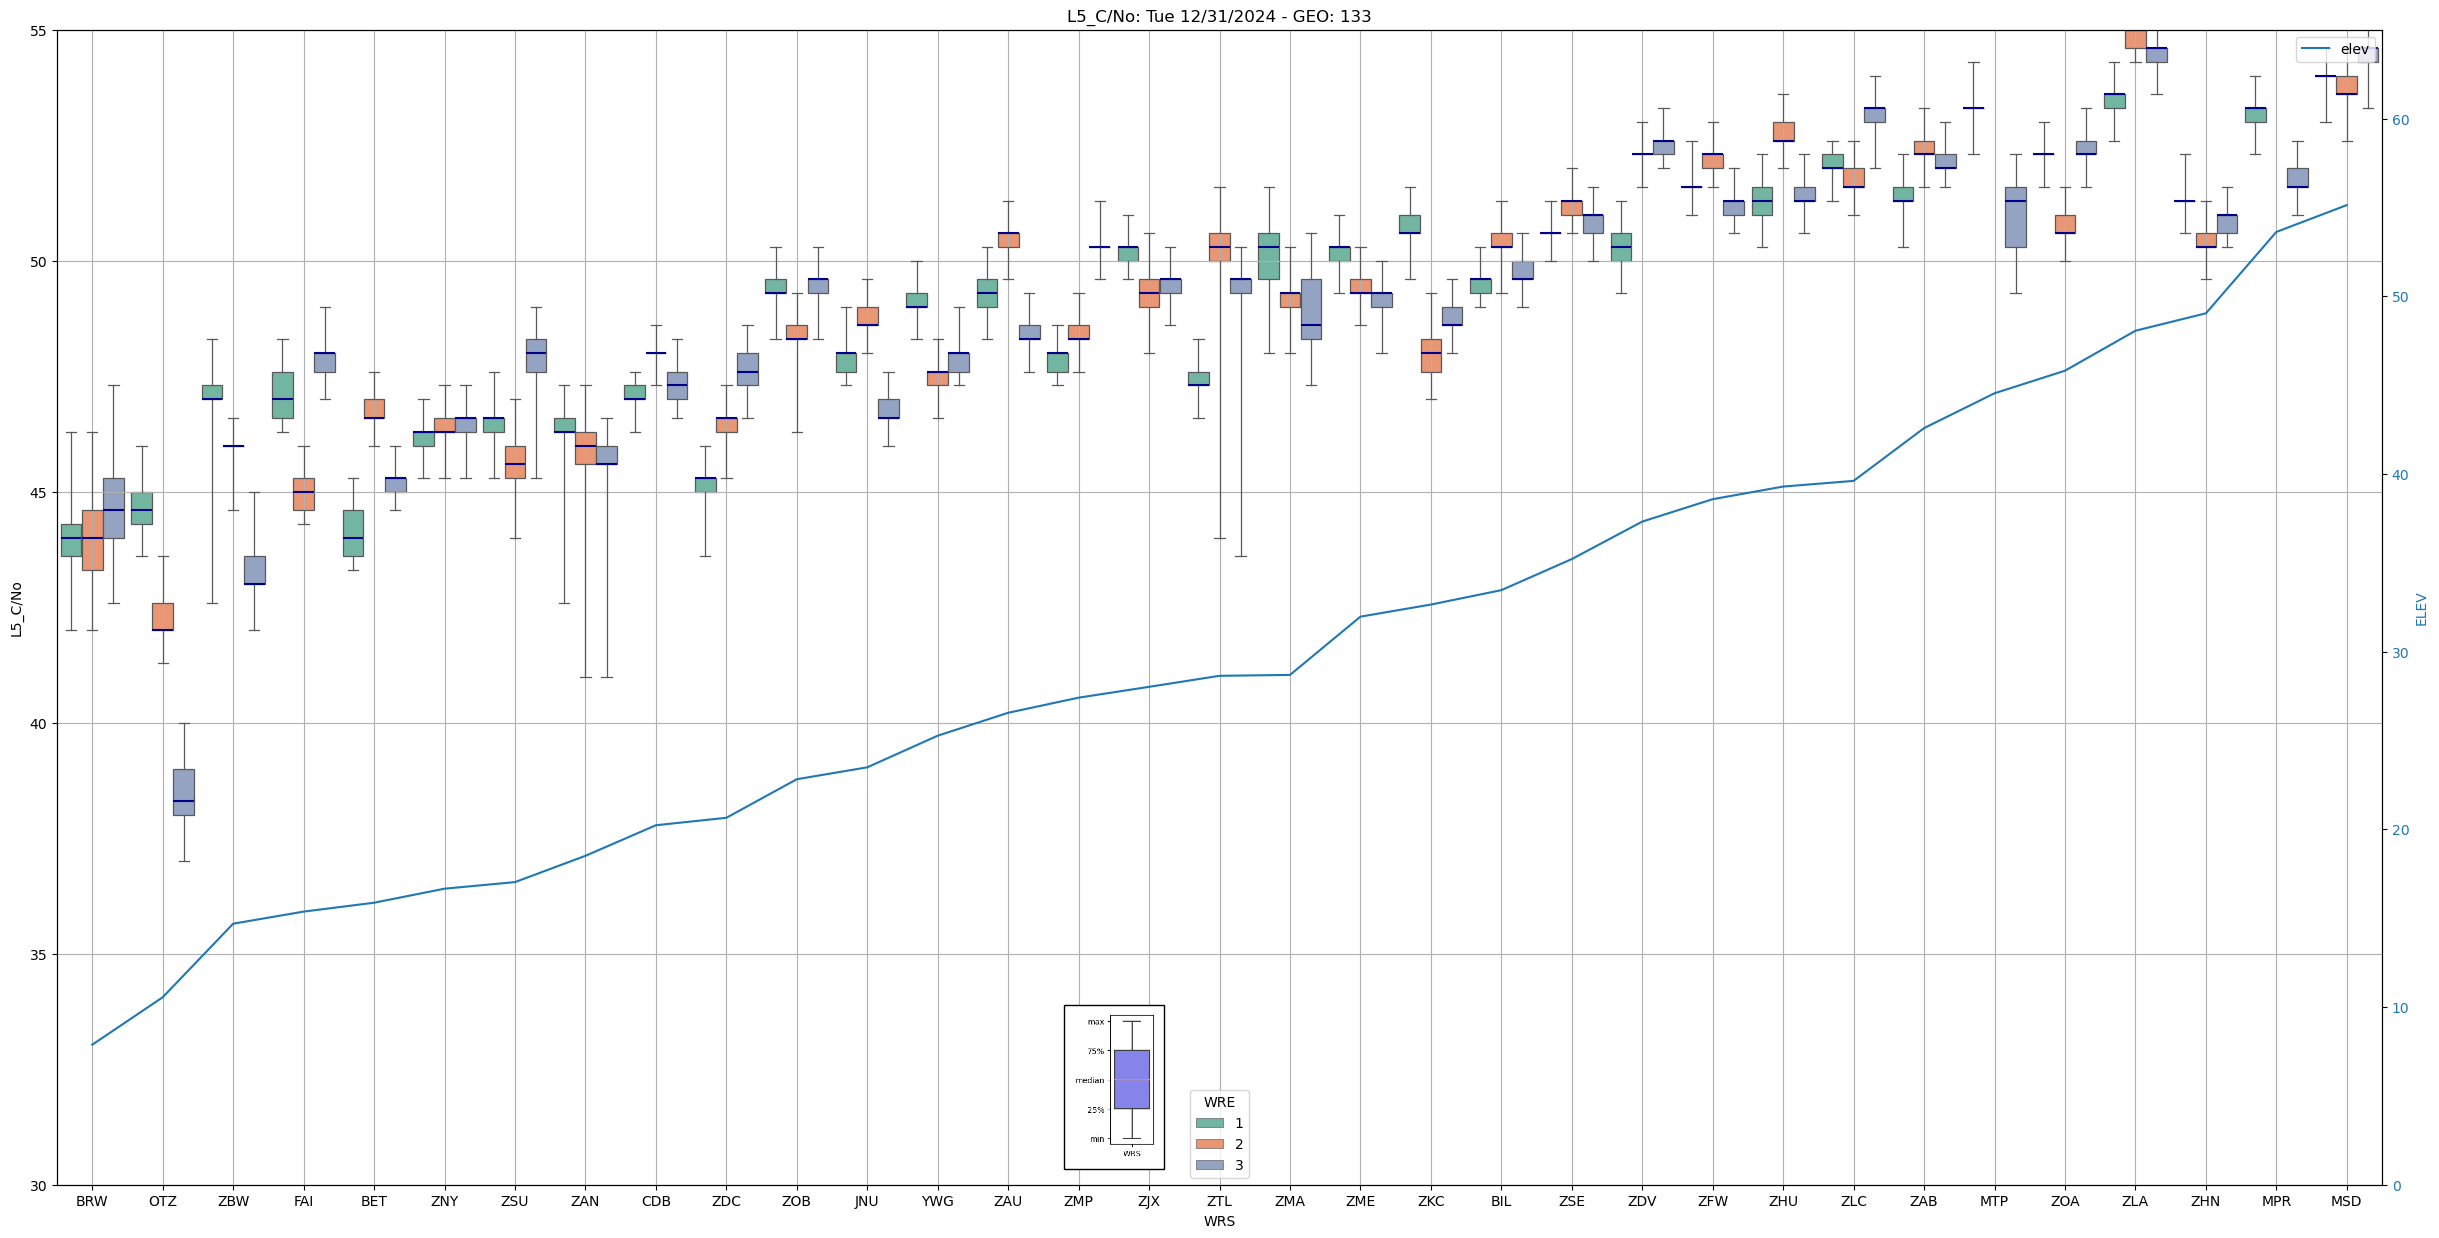The height and width of the screenshot is (1238, 2439).
Task: Click the ZTL station tick label
Action: click(1219, 1201)
